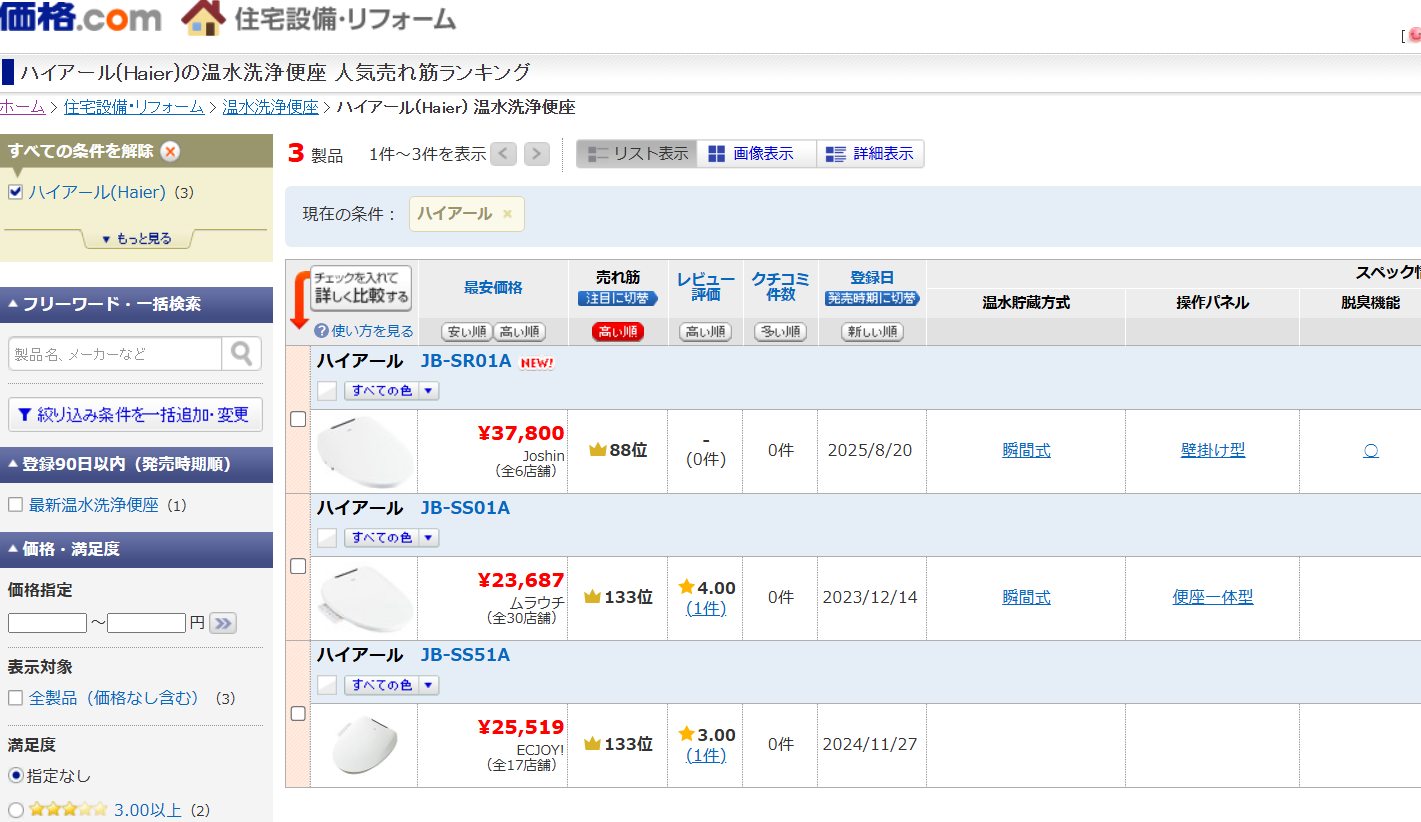Image resolution: width=1421 pixels, height=822 pixels.
Task: Open すべての色 dropdown for JB-SS01A
Action: click(x=392, y=538)
